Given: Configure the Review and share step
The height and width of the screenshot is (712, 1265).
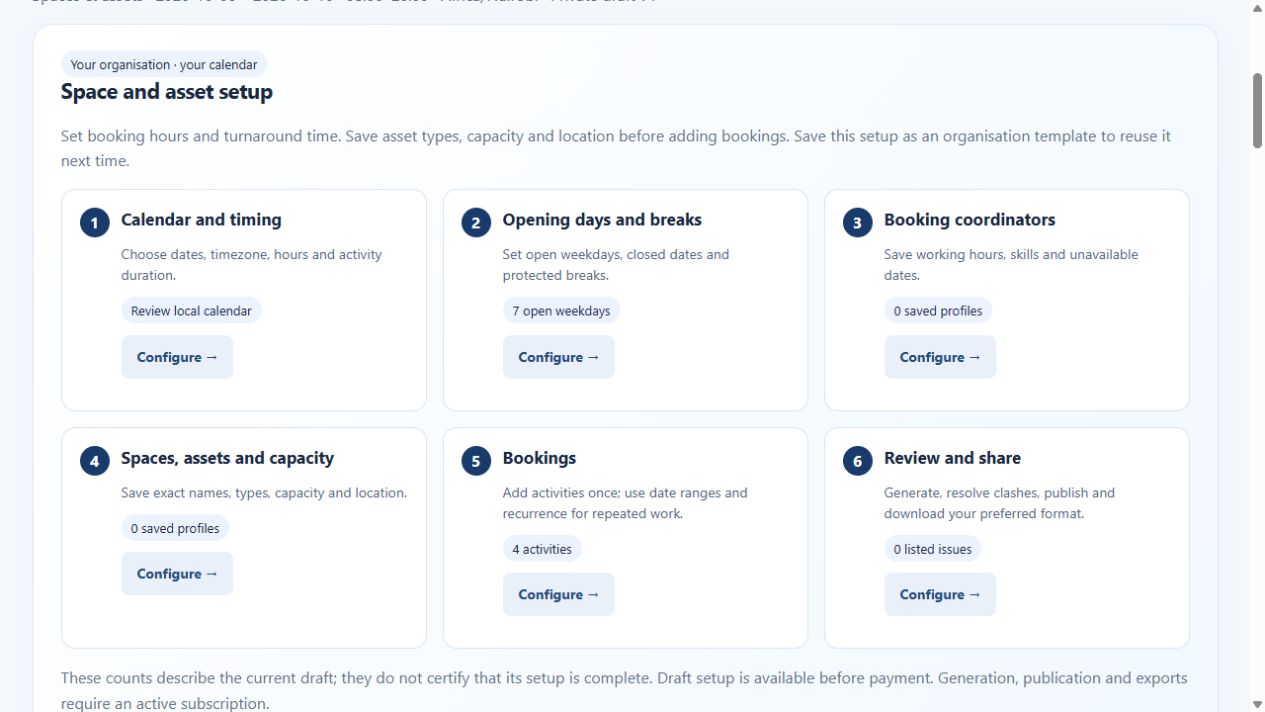Looking at the screenshot, I should coord(940,594).
